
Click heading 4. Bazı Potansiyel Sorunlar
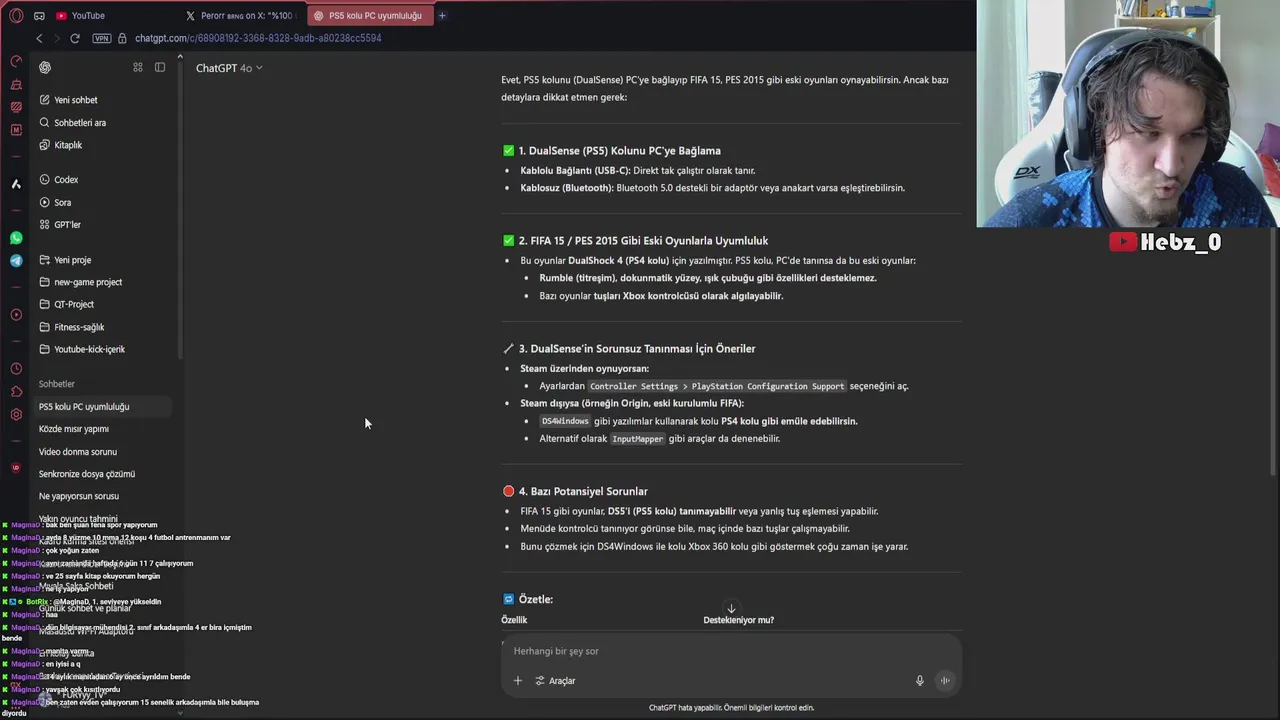(583, 491)
